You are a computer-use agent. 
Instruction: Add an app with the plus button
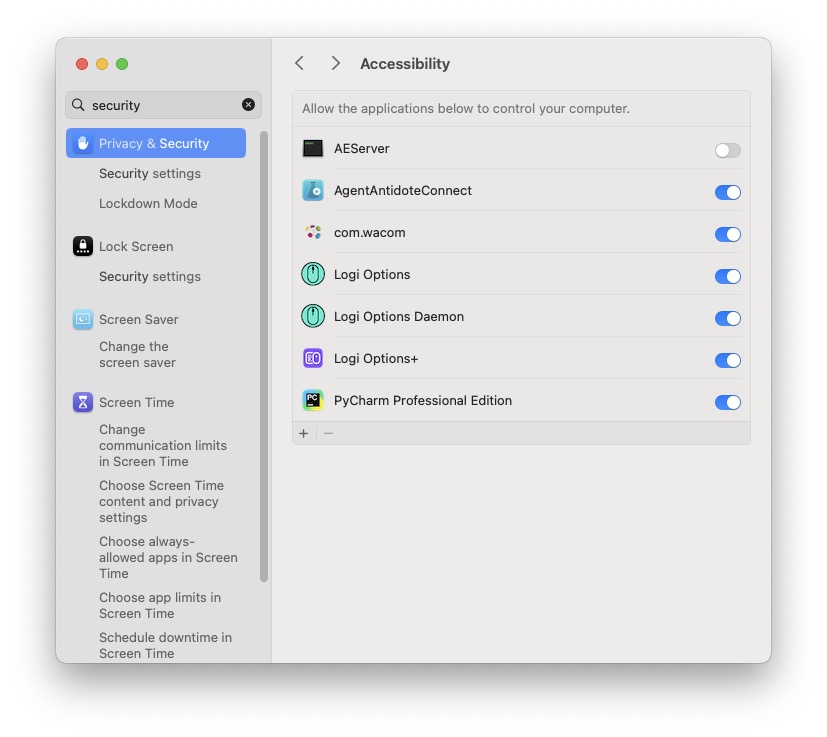pyautogui.click(x=303, y=433)
